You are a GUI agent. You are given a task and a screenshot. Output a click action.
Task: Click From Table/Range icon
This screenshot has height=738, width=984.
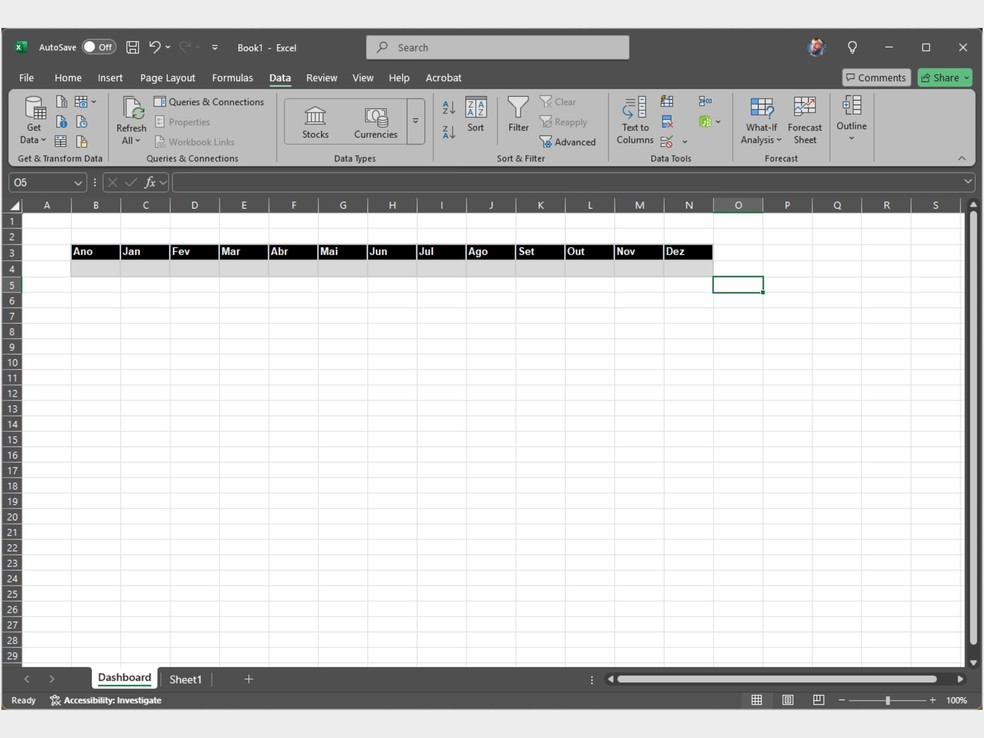click(x=61, y=141)
